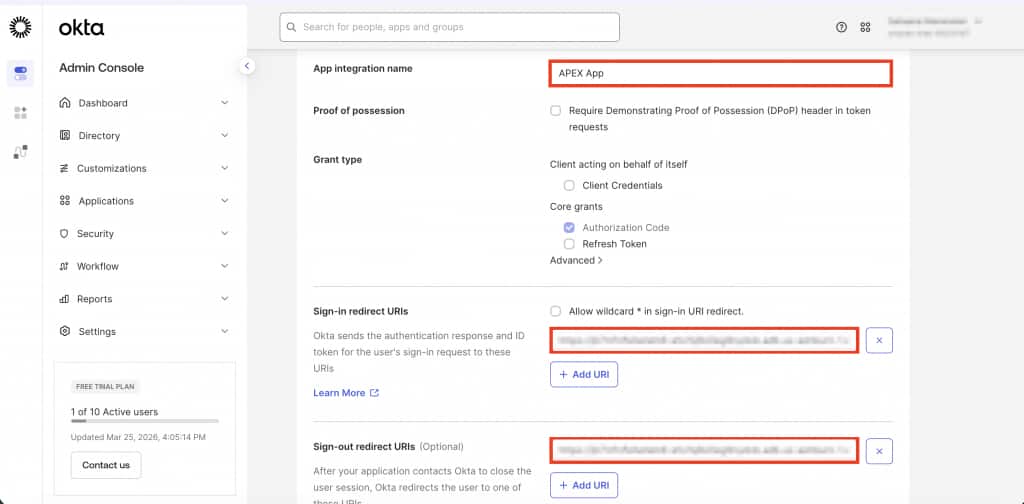Click the Workflow icon
This screenshot has width=1024, height=504.
64,266
